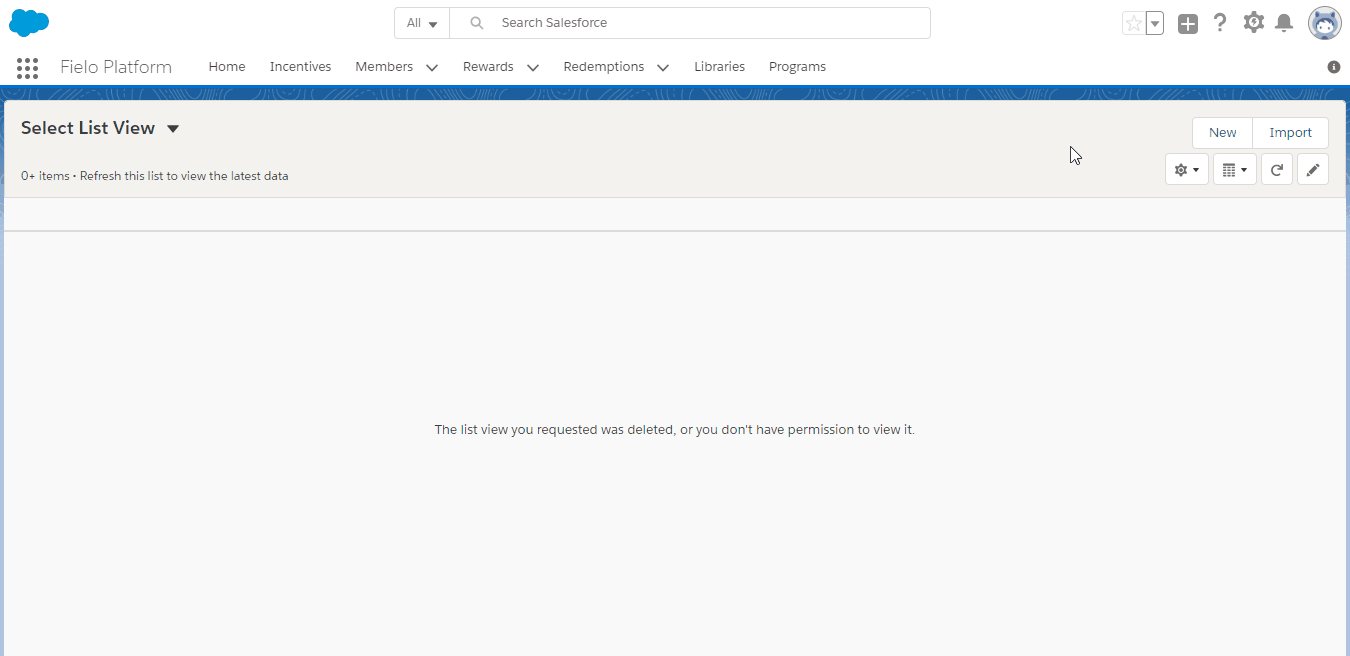The image size is (1350, 656).
Task: Expand the Rewards tab chevron
Action: [x=533, y=68]
